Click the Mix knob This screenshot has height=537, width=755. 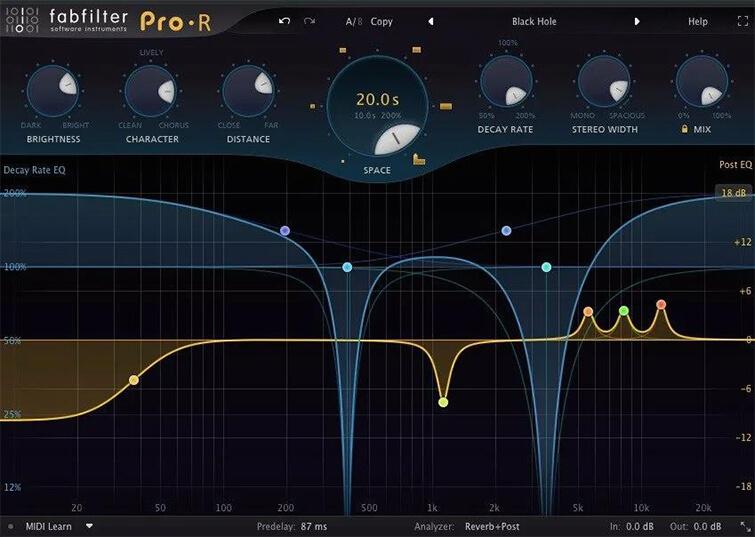tap(702, 81)
